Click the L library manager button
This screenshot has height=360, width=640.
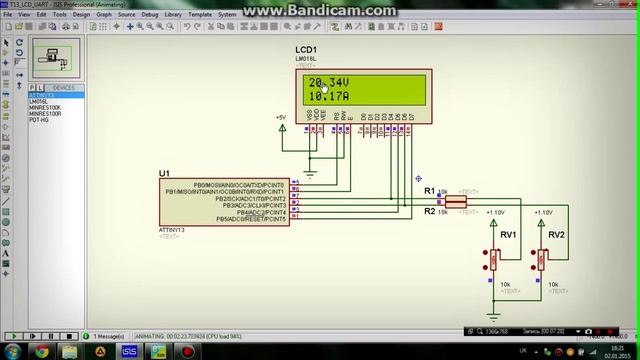pos(40,88)
